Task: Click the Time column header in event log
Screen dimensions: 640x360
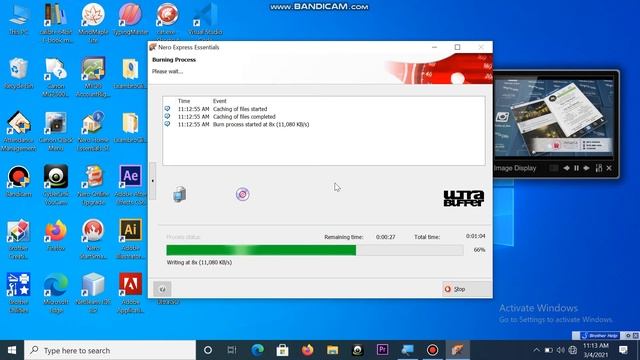Action: coord(184,101)
